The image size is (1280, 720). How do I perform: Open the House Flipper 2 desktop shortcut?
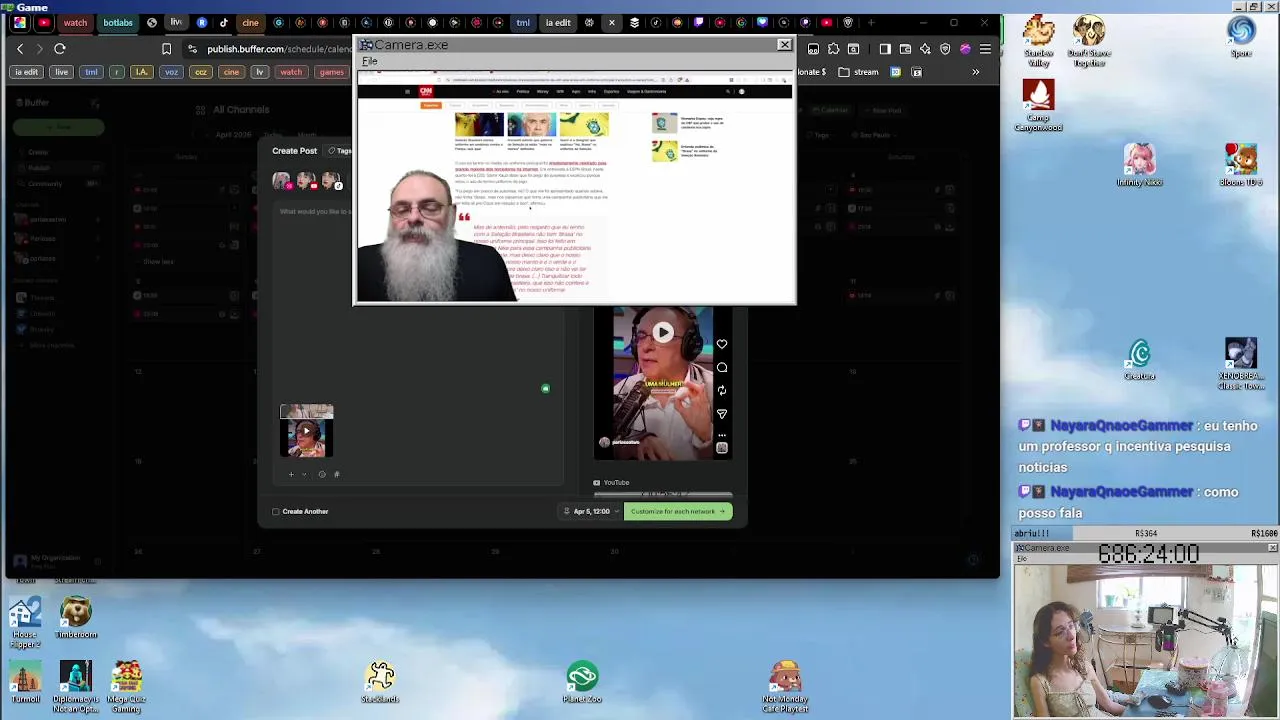click(x=25, y=623)
